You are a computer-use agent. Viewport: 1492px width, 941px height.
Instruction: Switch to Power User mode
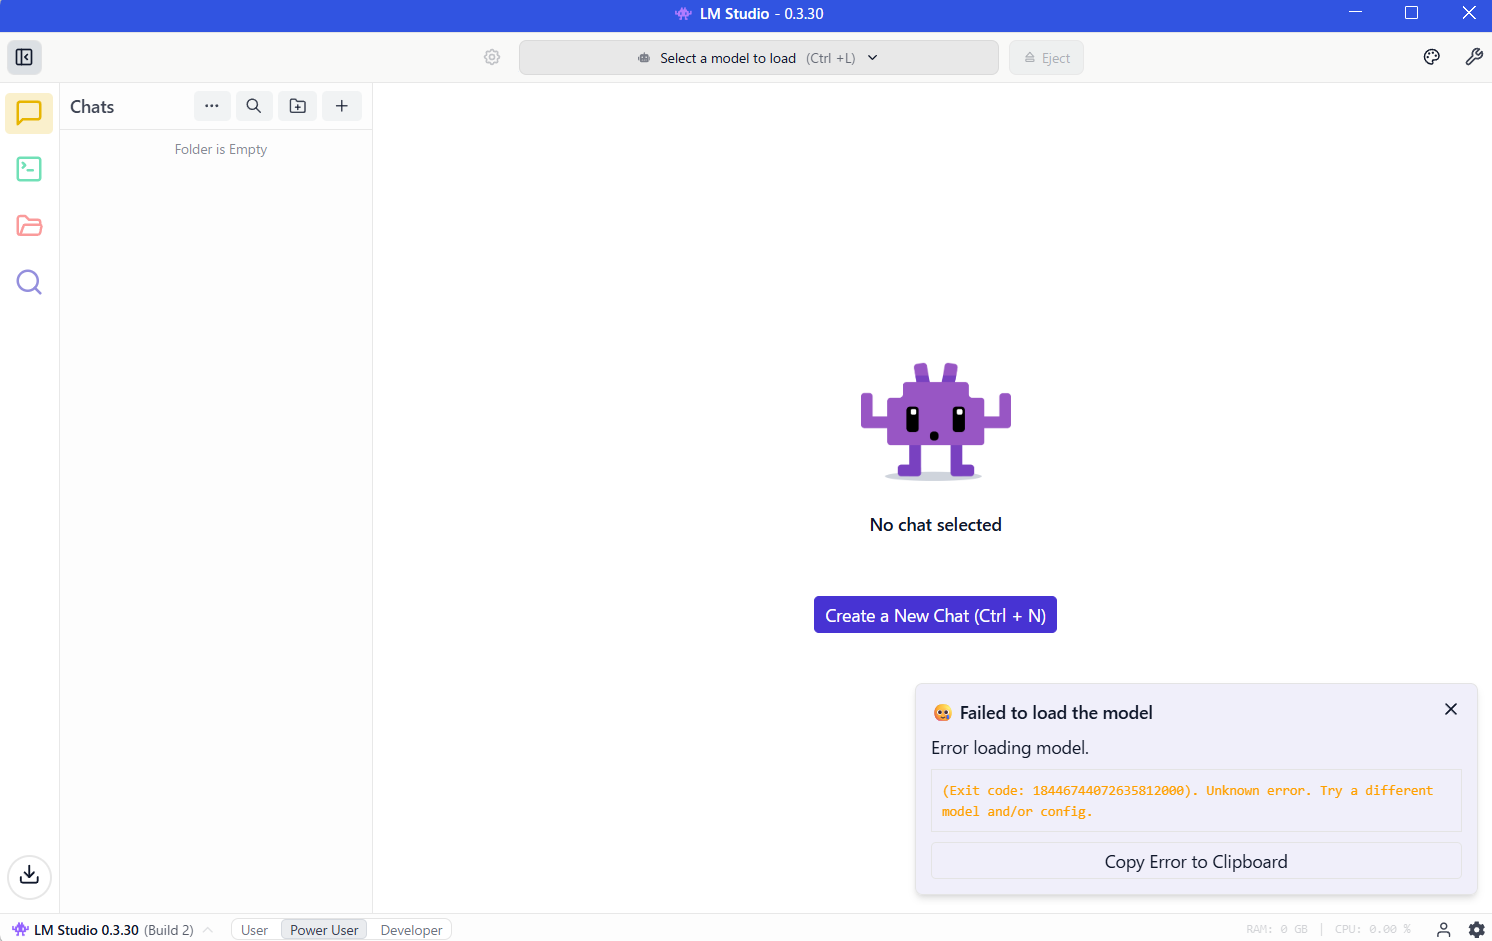(324, 930)
